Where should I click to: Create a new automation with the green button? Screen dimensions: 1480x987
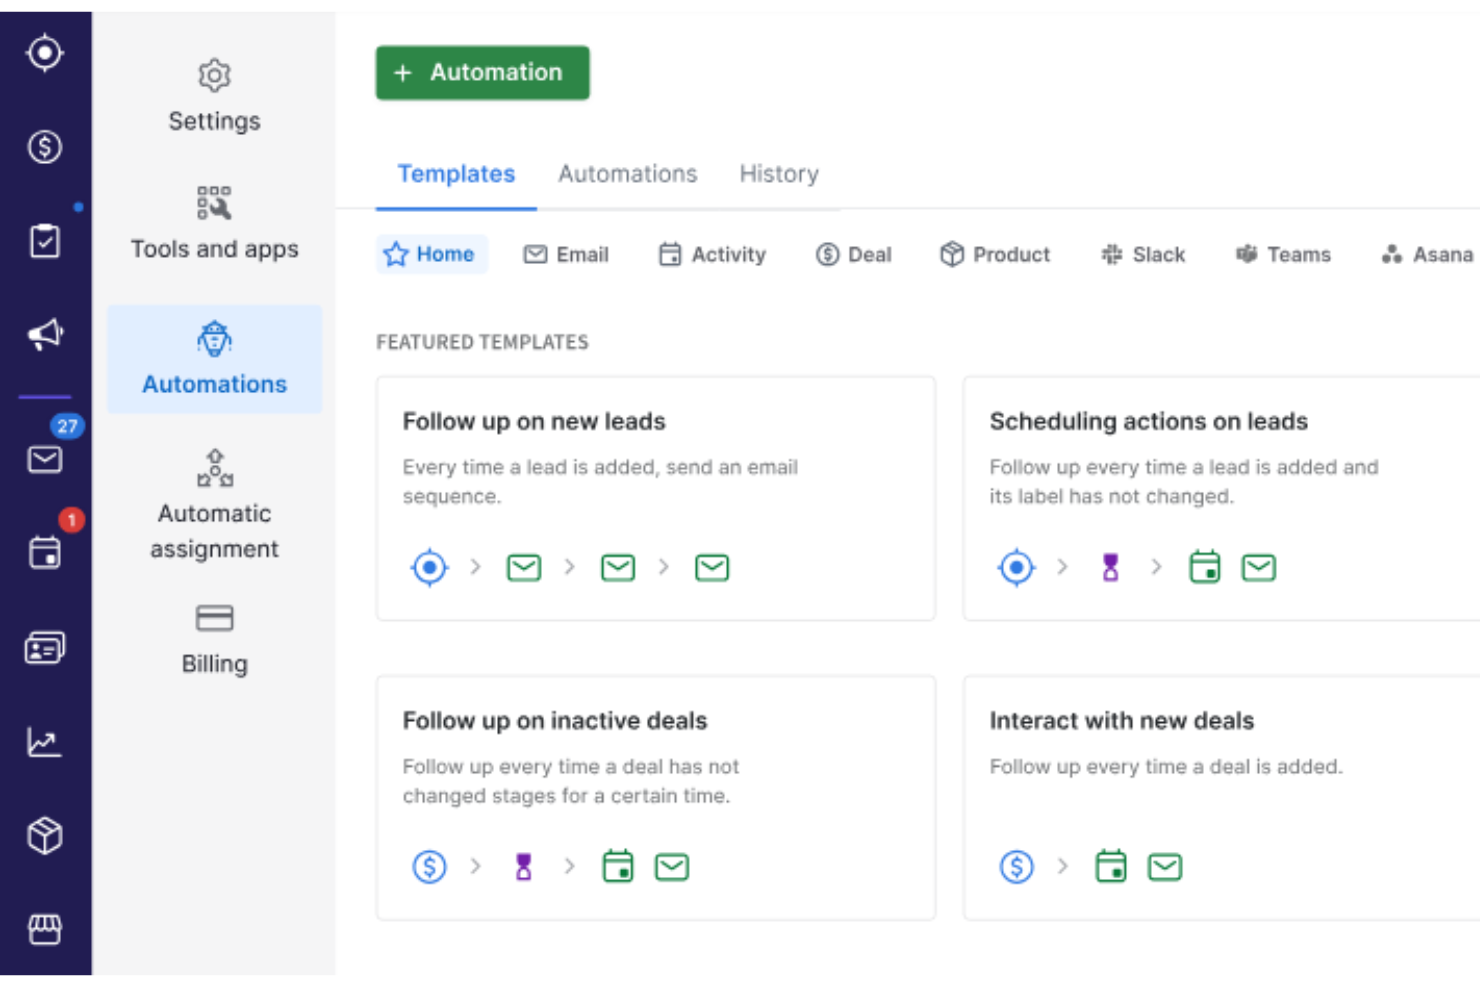point(482,72)
